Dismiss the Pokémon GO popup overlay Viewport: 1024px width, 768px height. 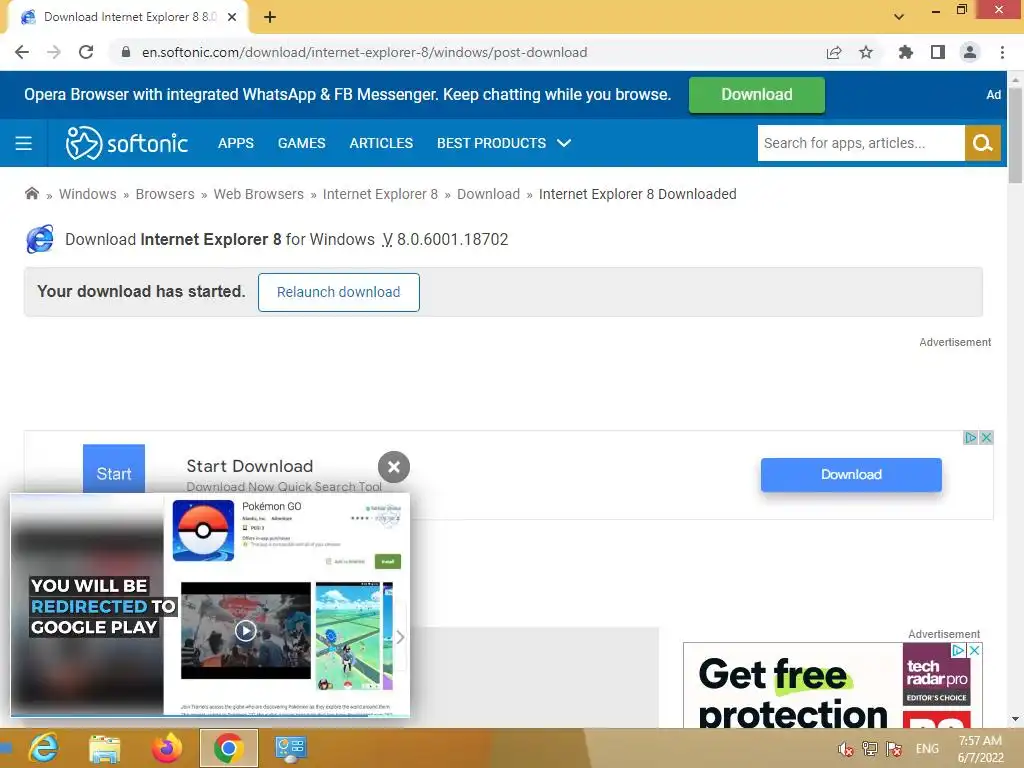point(394,467)
